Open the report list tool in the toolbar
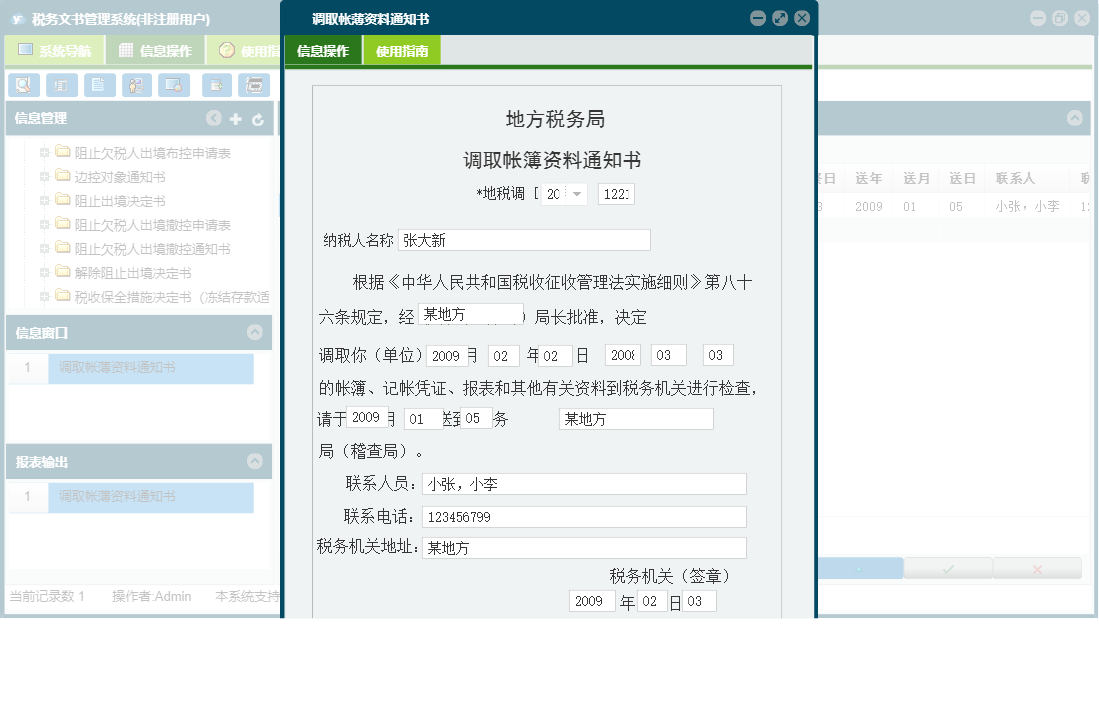1099x705 pixels. (61, 85)
